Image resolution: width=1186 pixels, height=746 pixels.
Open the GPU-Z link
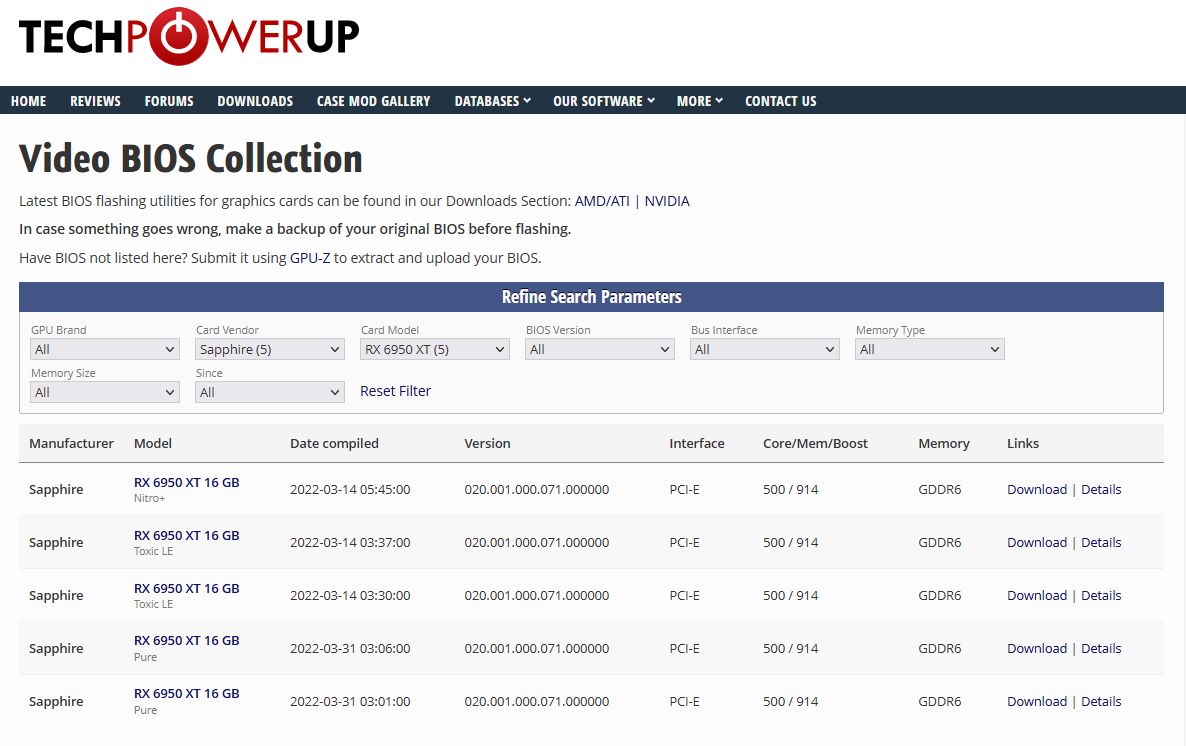(x=310, y=258)
